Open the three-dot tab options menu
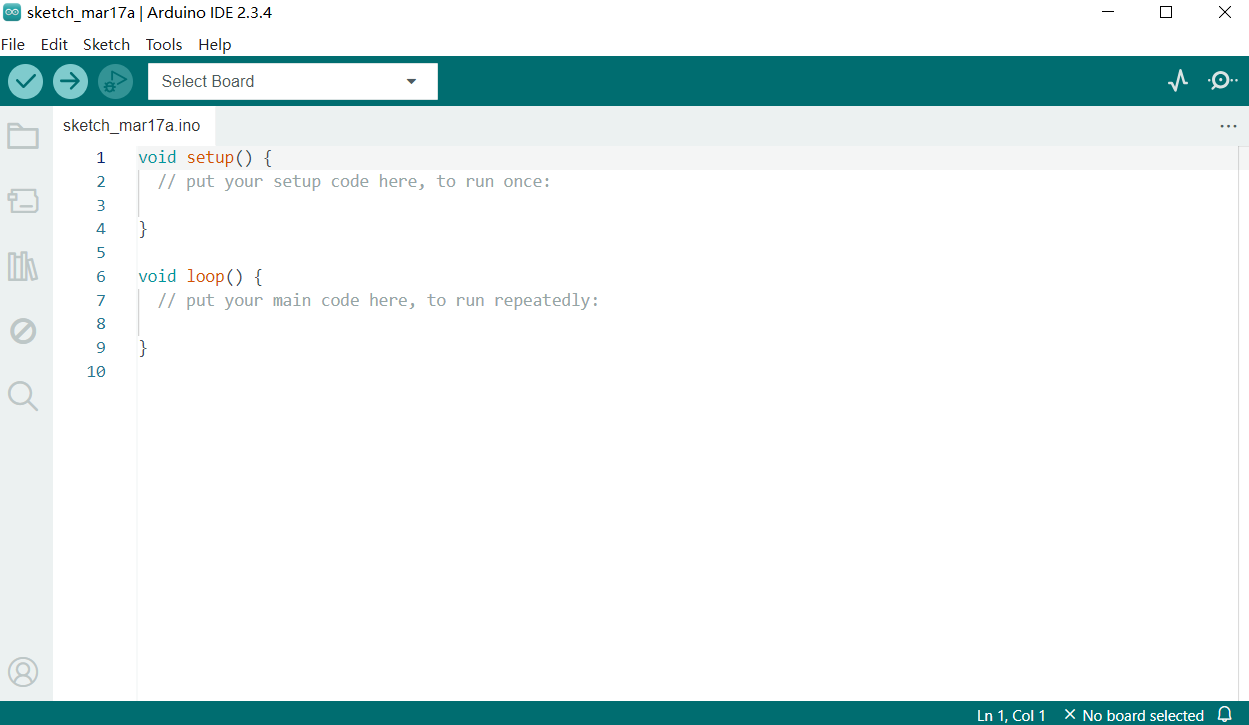The width and height of the screenshot is (1249, 725). 1228,126
